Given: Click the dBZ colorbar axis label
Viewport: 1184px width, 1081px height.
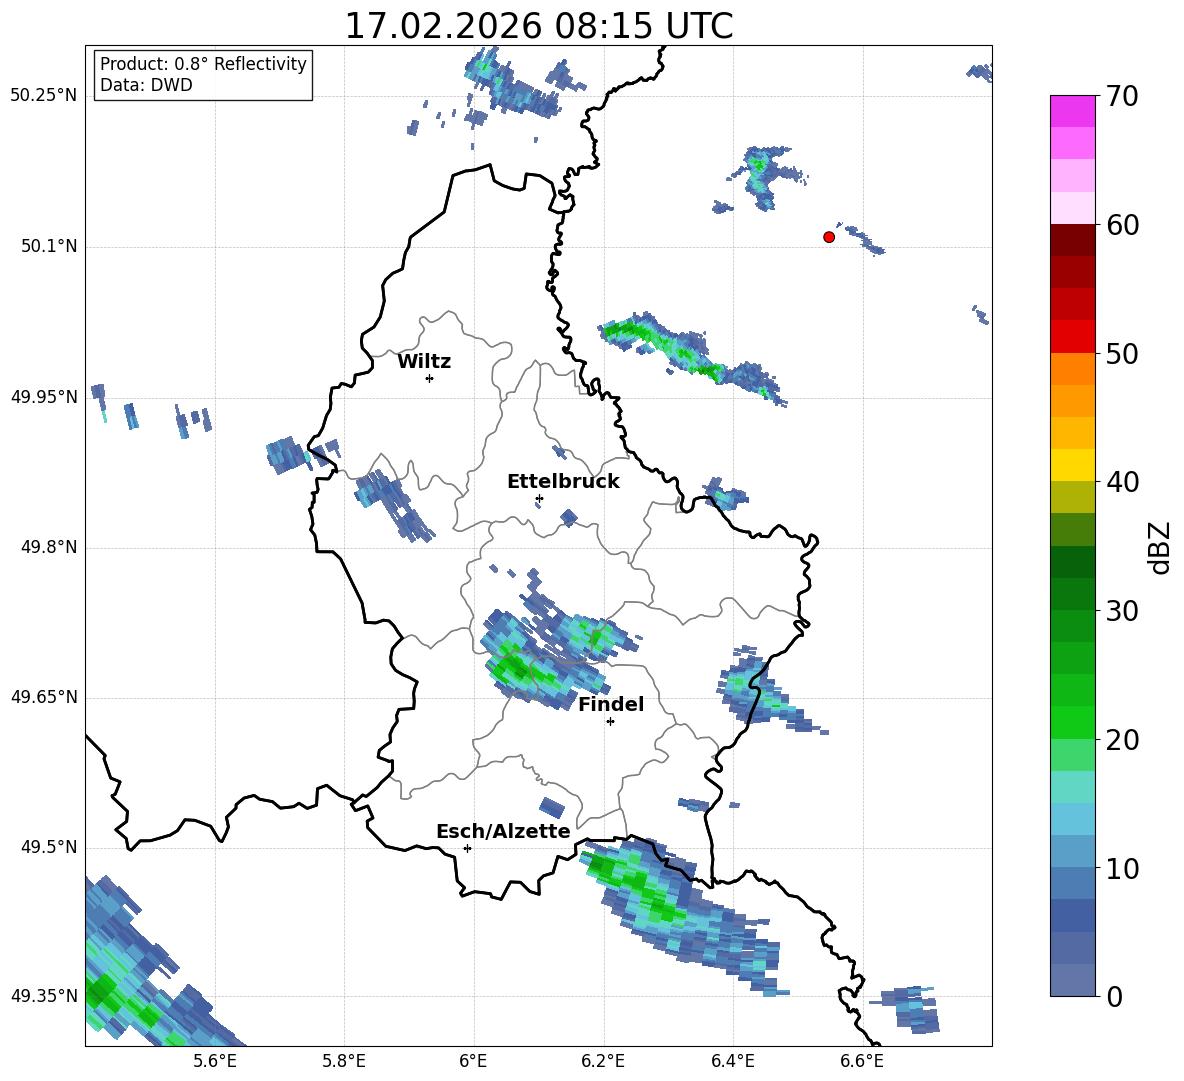Looking at the screenshot, I should (1160, 547).
